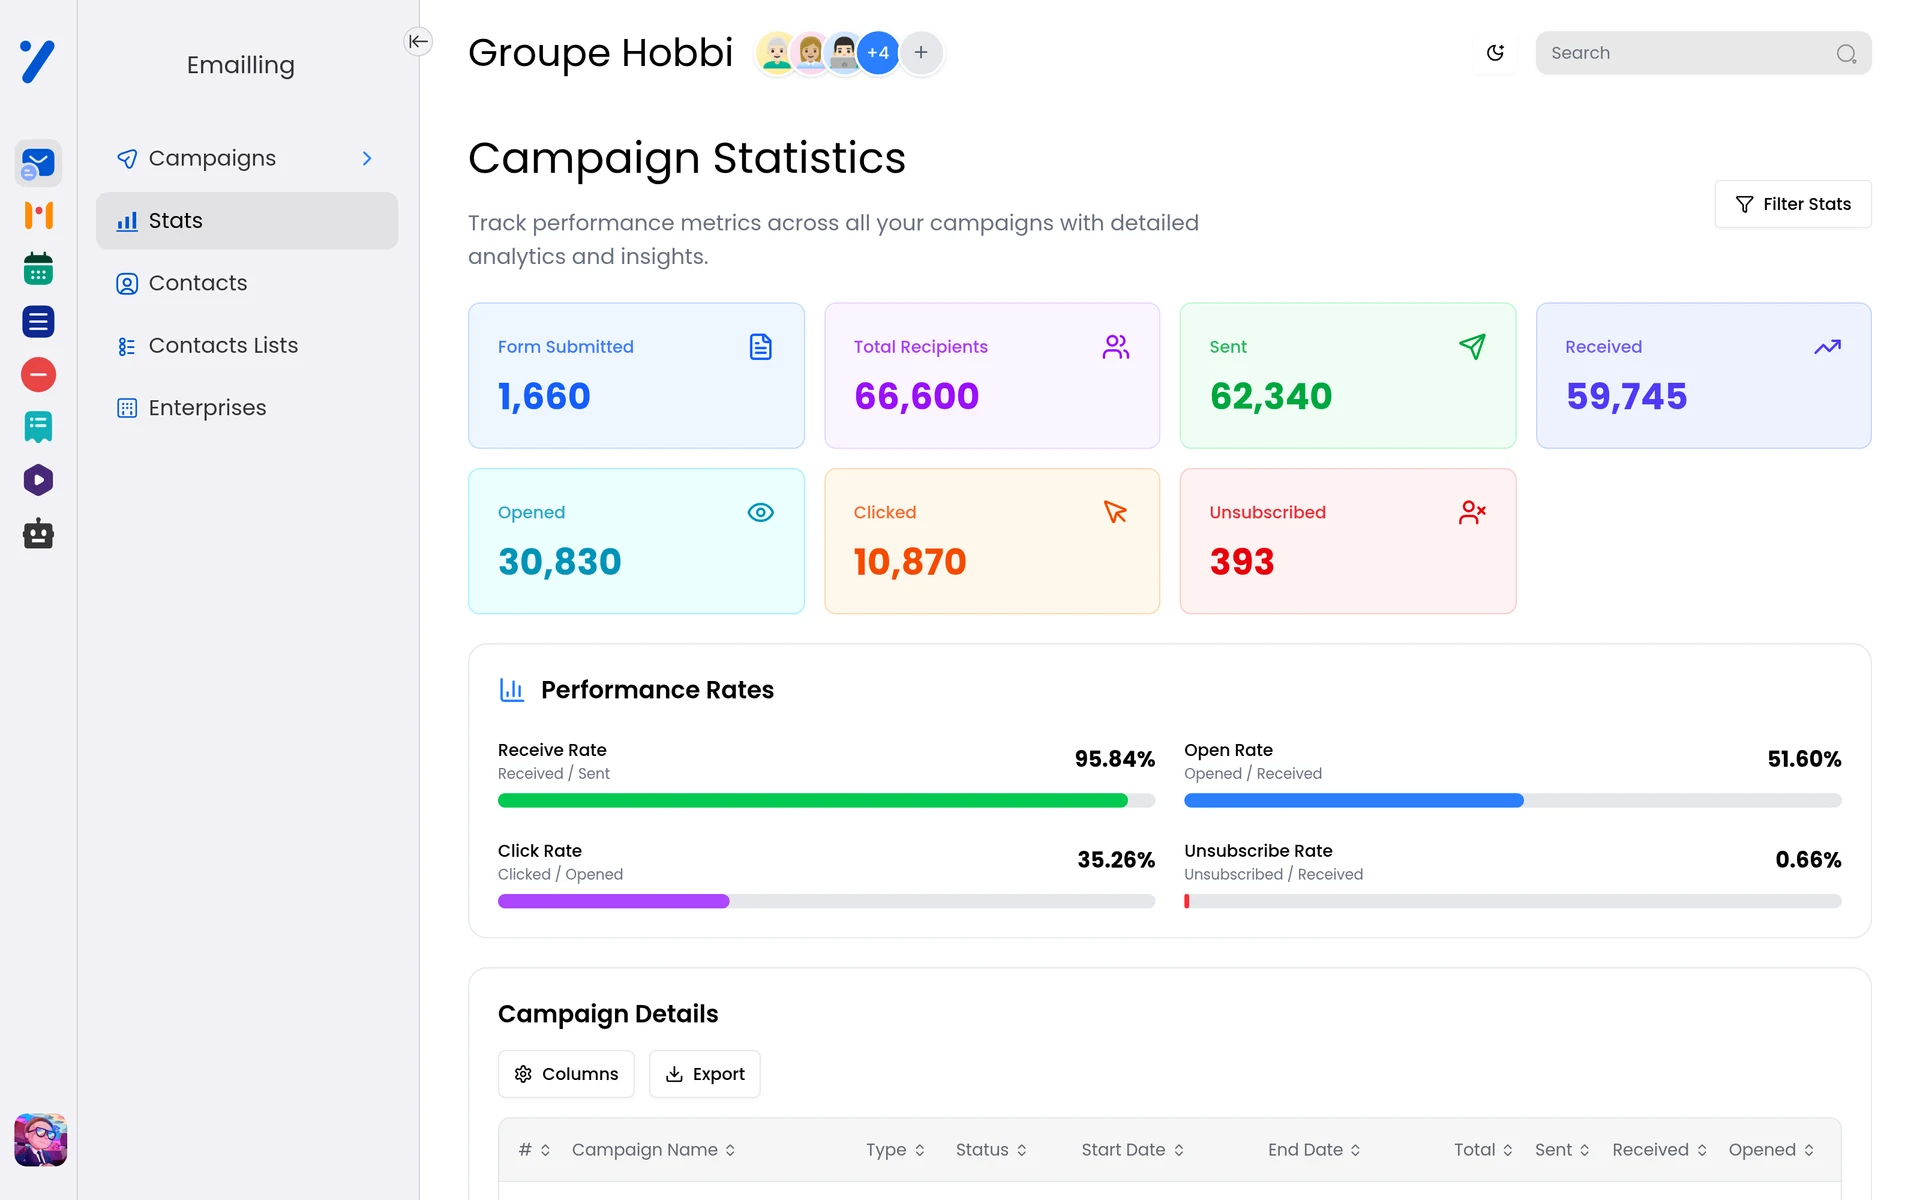
Task: Open the emailing app icon in the left rail
Action: [x=38, y=163]
